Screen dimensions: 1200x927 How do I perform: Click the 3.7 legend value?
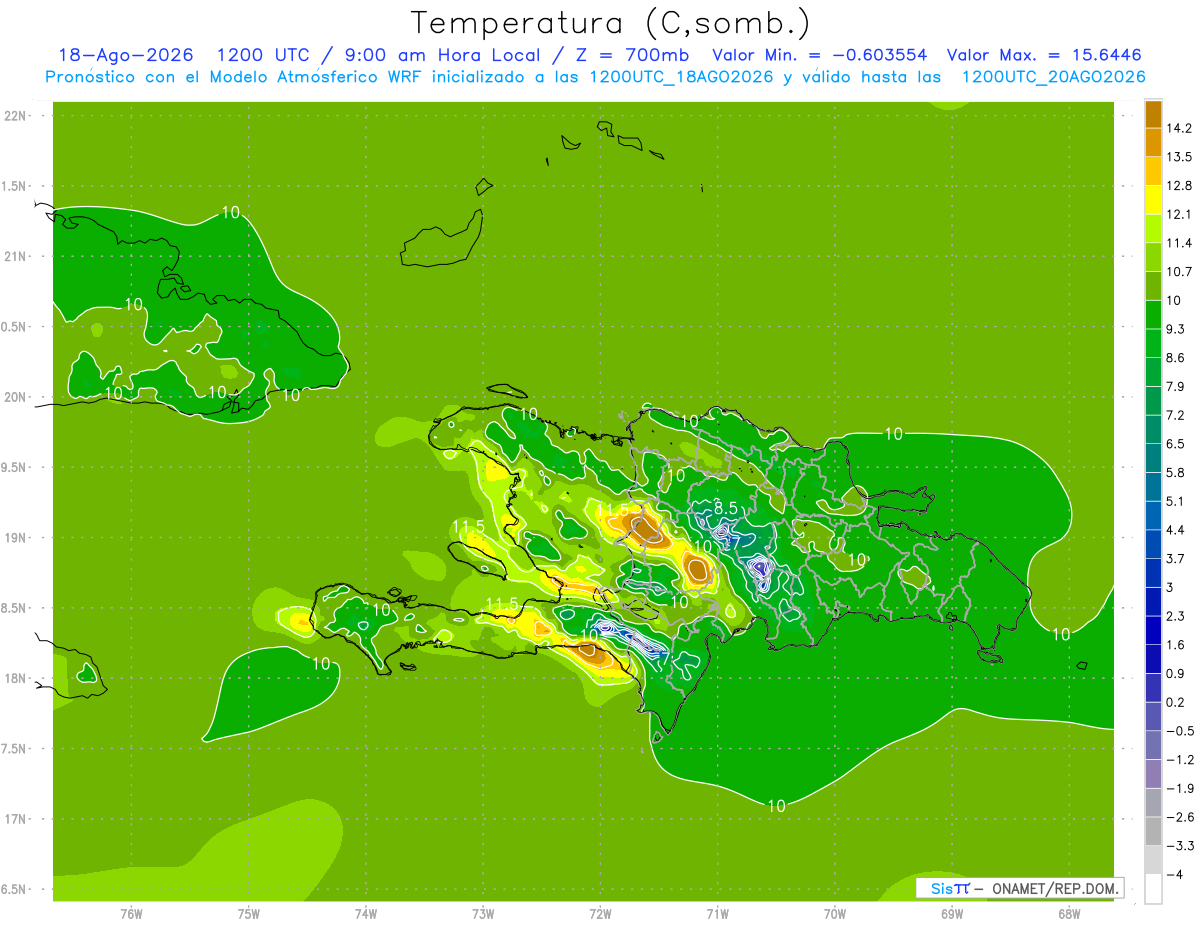point(1175,558)
